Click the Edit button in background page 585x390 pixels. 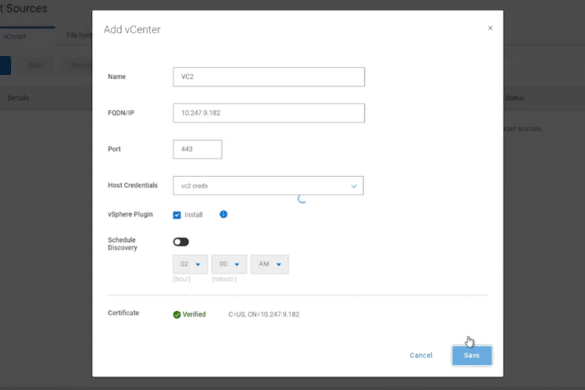(35, 65)
